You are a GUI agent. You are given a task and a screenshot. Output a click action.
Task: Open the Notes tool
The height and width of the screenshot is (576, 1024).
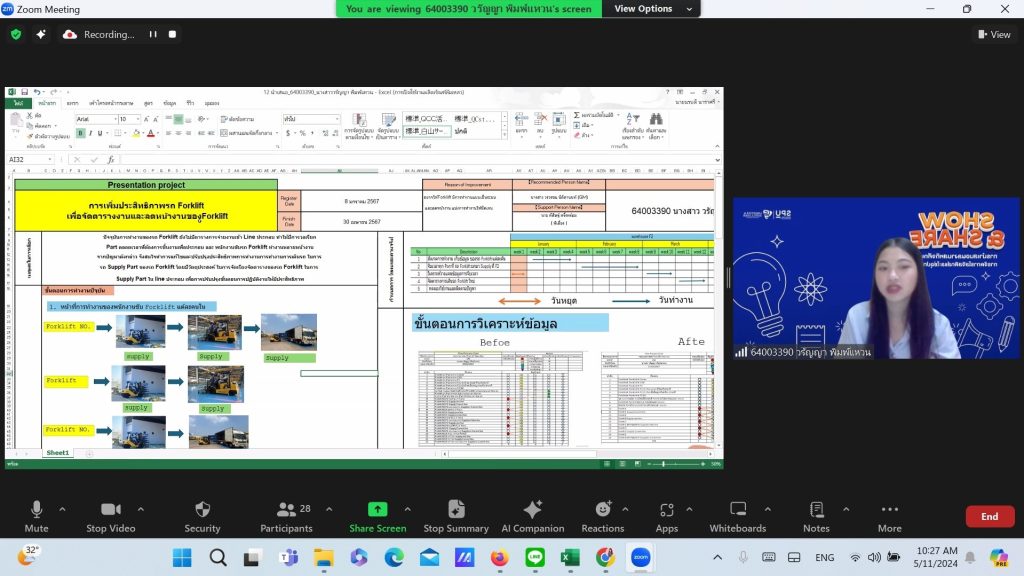(816, 516)
